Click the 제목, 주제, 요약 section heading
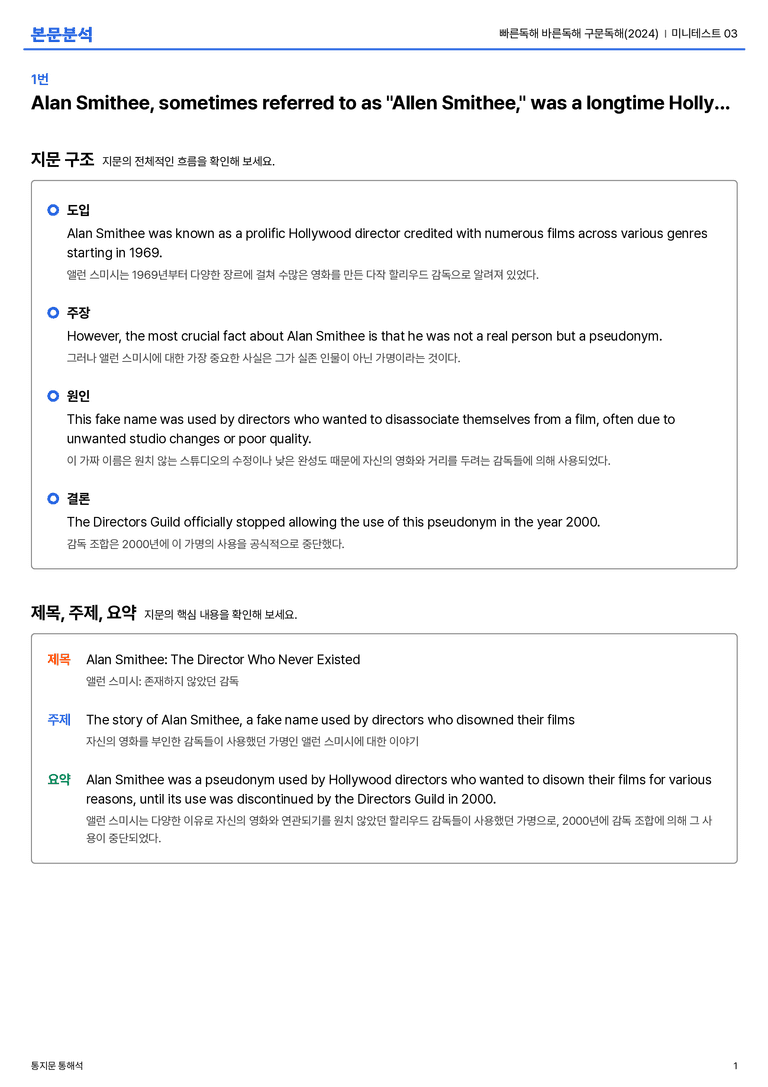This screenshot has height=1087, width=768. coord(83,613)
